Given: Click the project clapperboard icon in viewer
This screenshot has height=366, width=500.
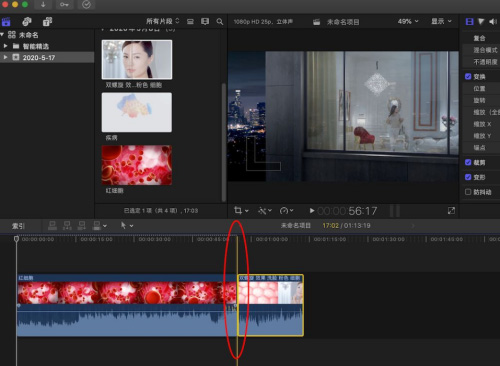Looking at the screenshot, I should point(317,22).
